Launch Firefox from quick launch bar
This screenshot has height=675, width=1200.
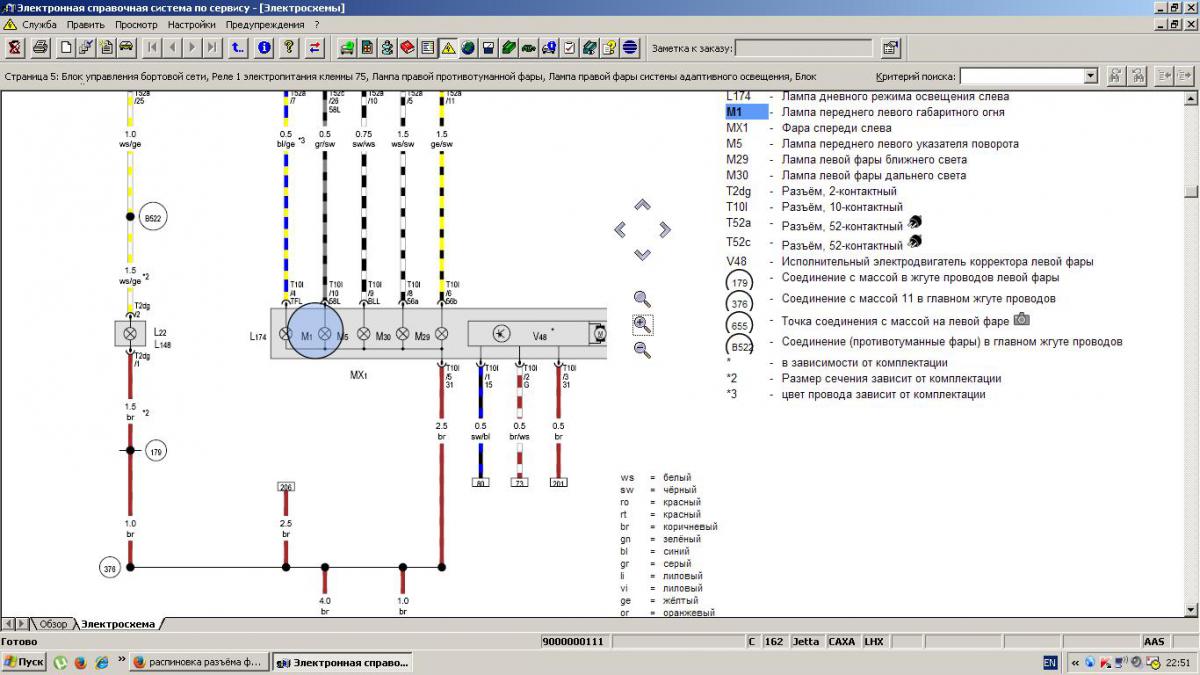80,662
